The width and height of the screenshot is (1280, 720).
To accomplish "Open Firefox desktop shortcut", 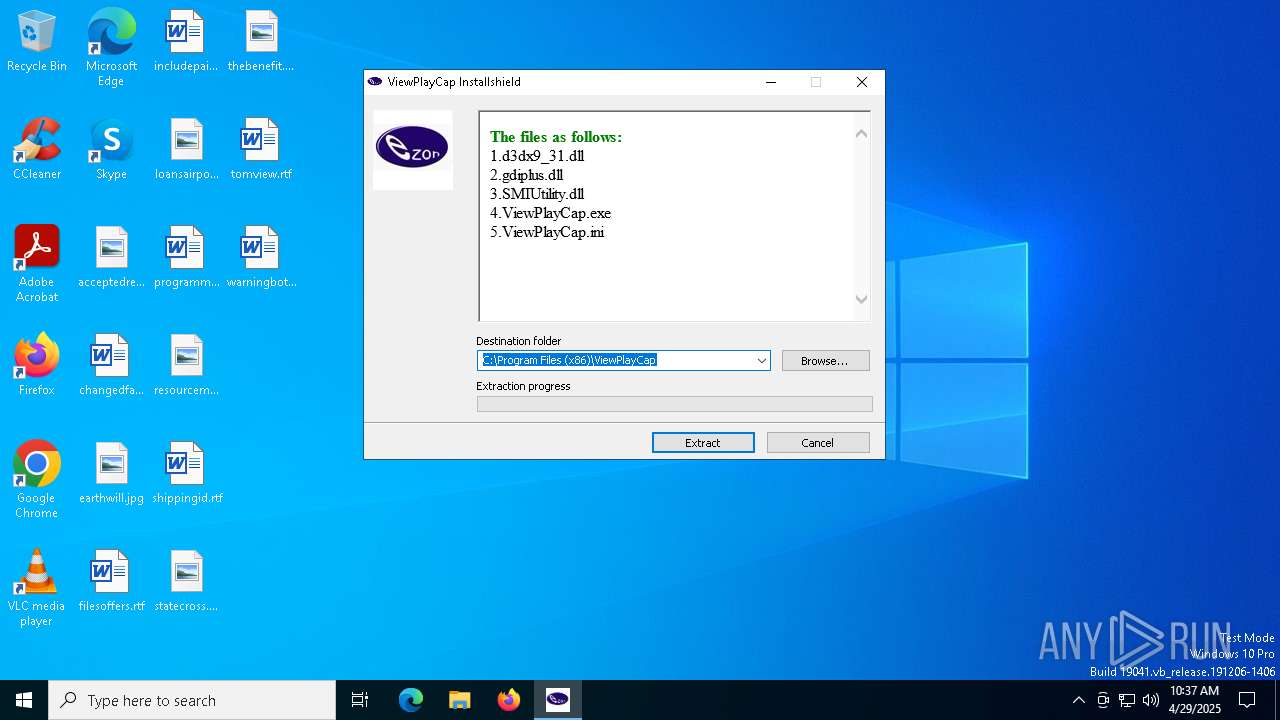I will pyautogui.click(x=37, y=366).
